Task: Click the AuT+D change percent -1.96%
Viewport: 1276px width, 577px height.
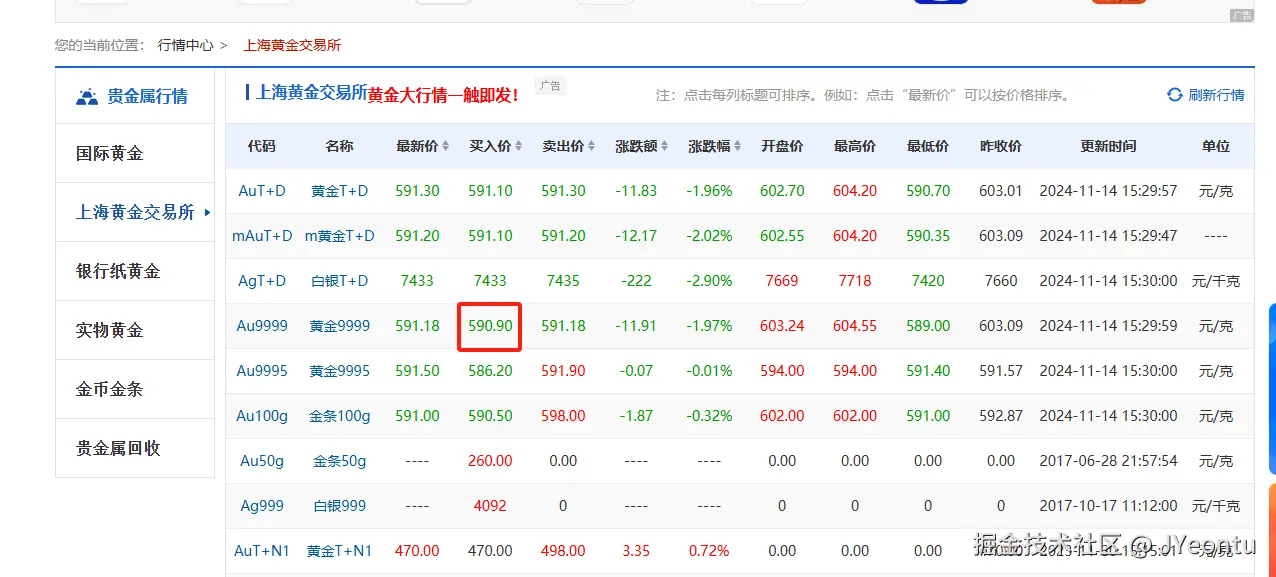Action: [x=709, y=191]
